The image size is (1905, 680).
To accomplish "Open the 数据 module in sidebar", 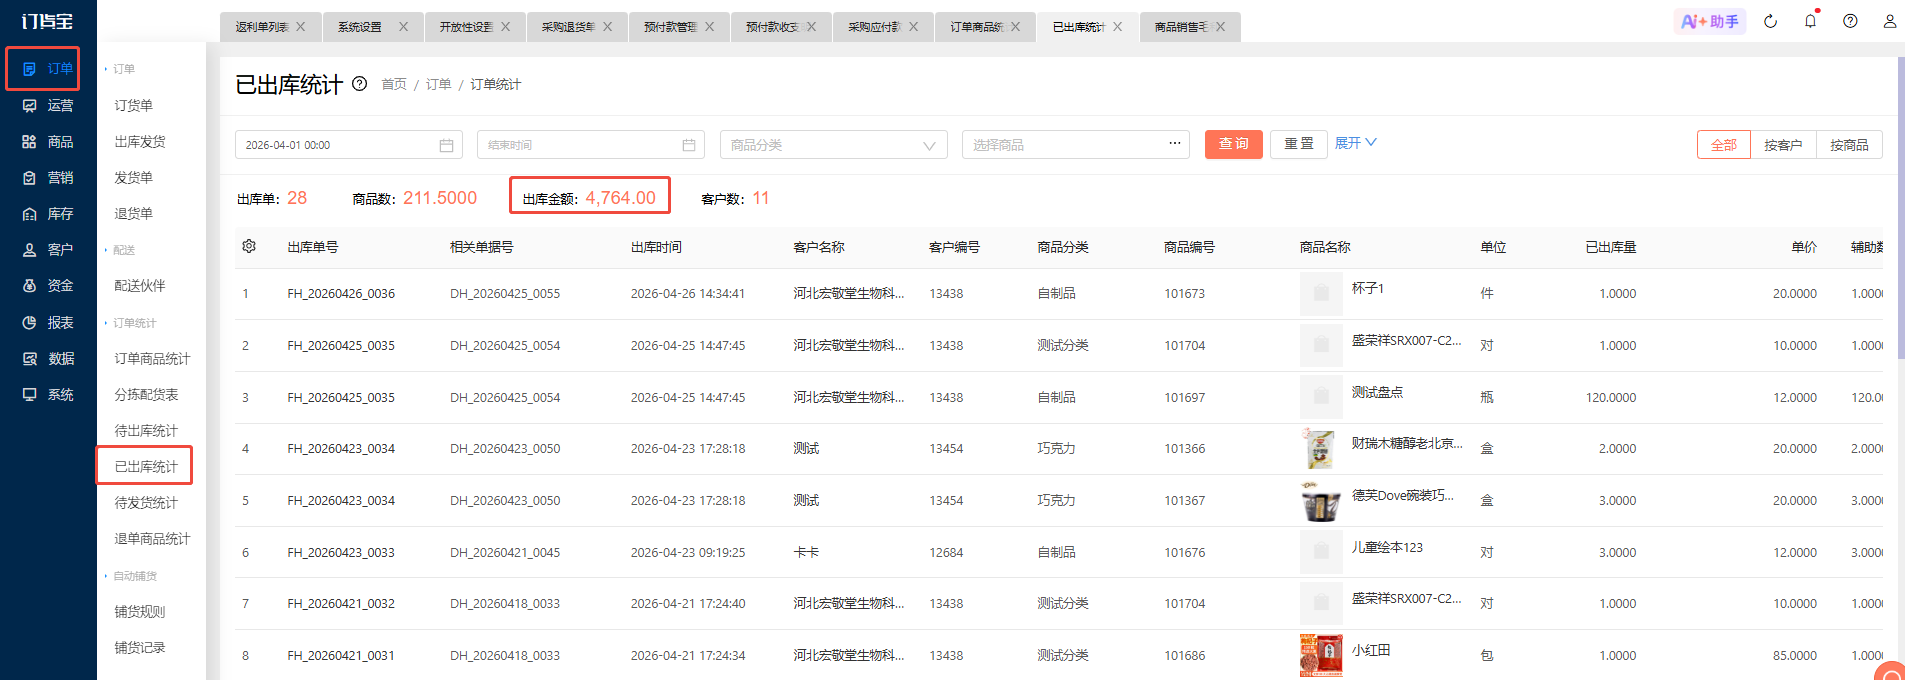I will click(48, 359).
